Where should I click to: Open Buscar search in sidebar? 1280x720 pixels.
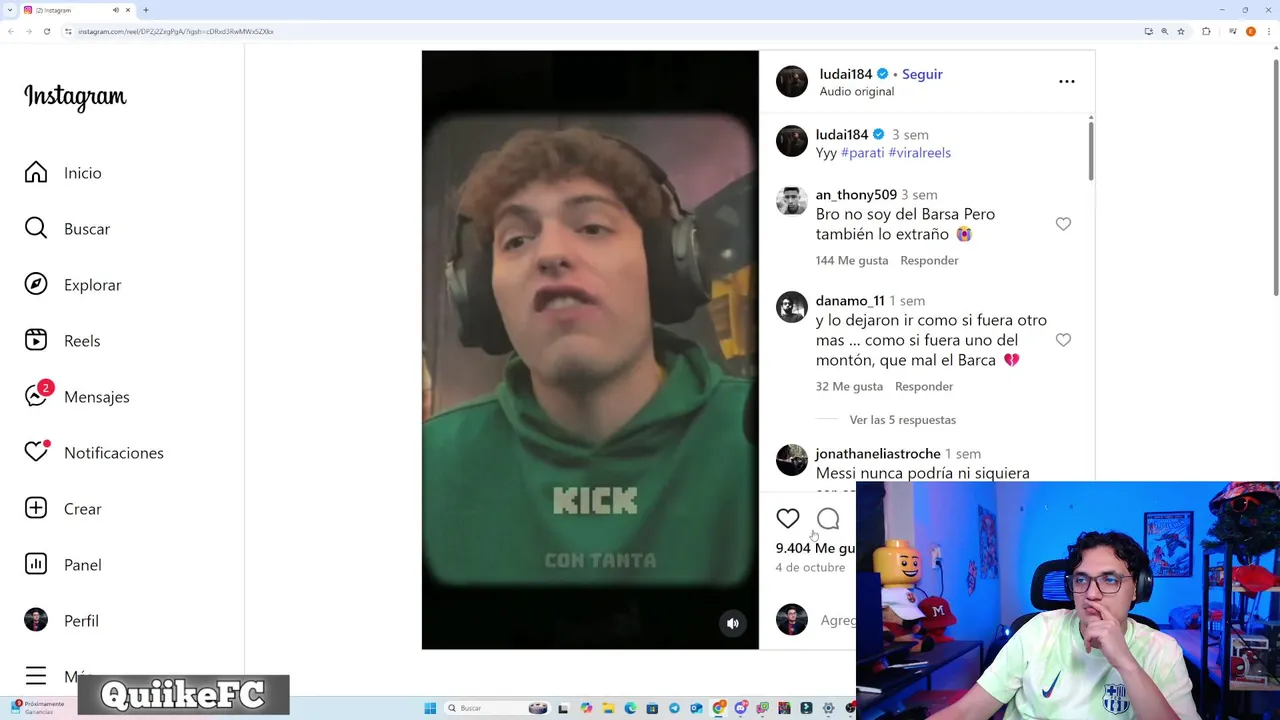[x=36, y=229]
